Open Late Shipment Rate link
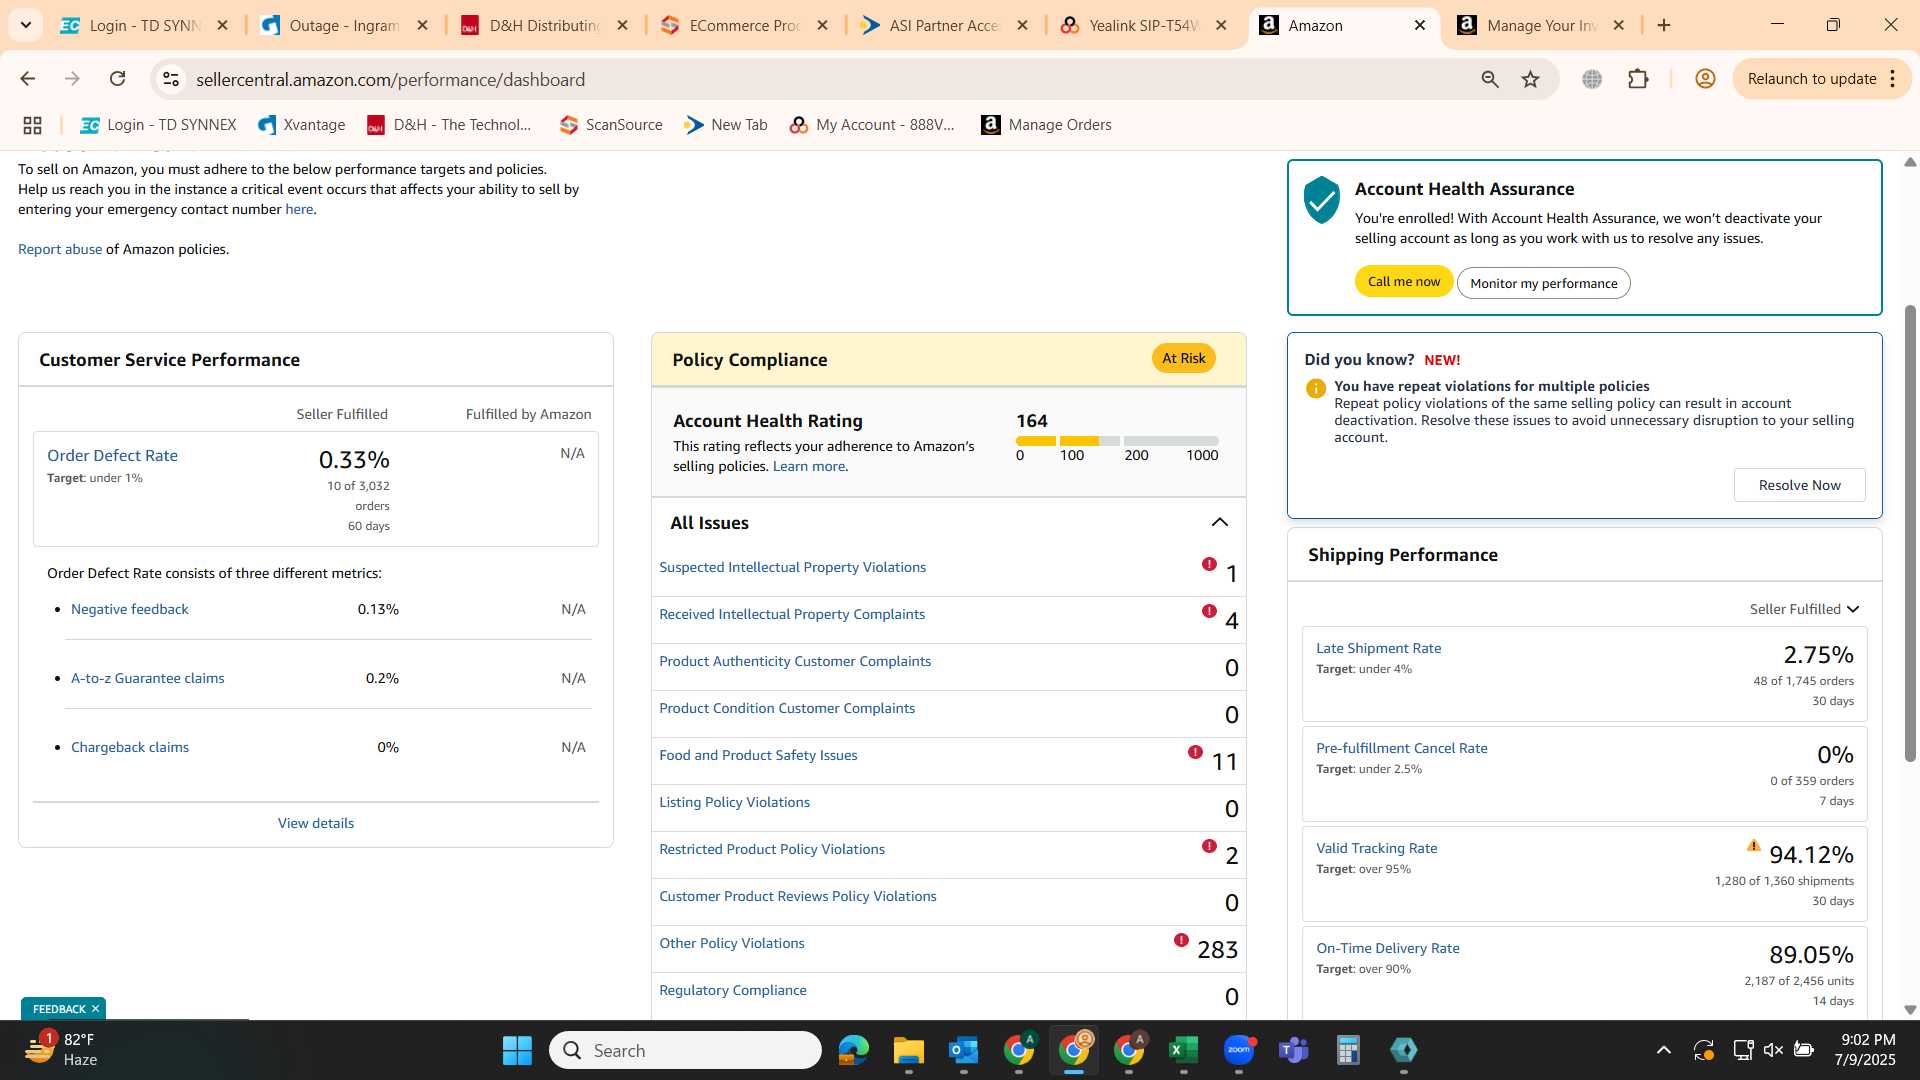This screenshot has width=1920, height=1080. 1378,648
